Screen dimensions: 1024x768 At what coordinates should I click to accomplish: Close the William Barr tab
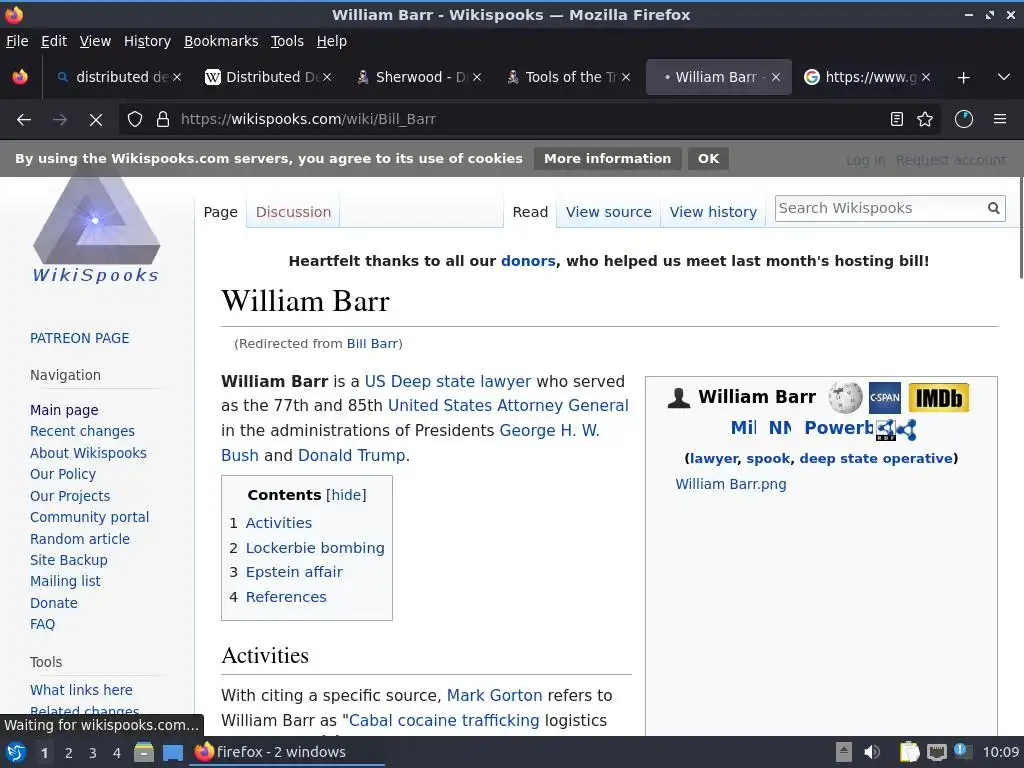pyautogui.click(x=776, y=77)
